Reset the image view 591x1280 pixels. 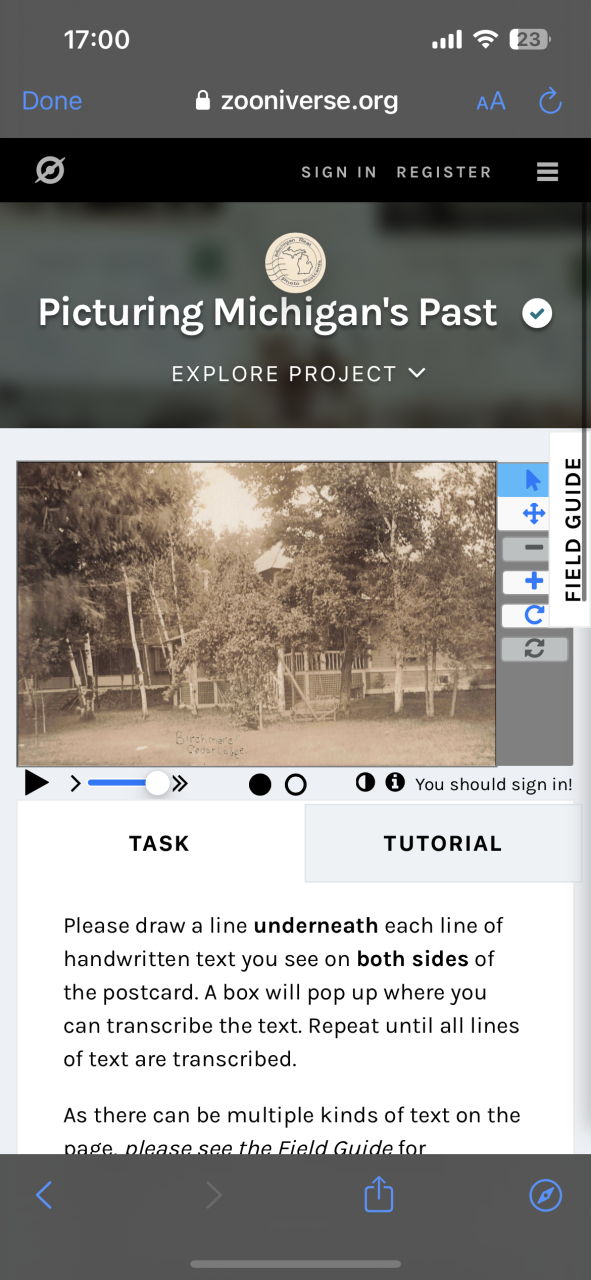click(534, 648)
